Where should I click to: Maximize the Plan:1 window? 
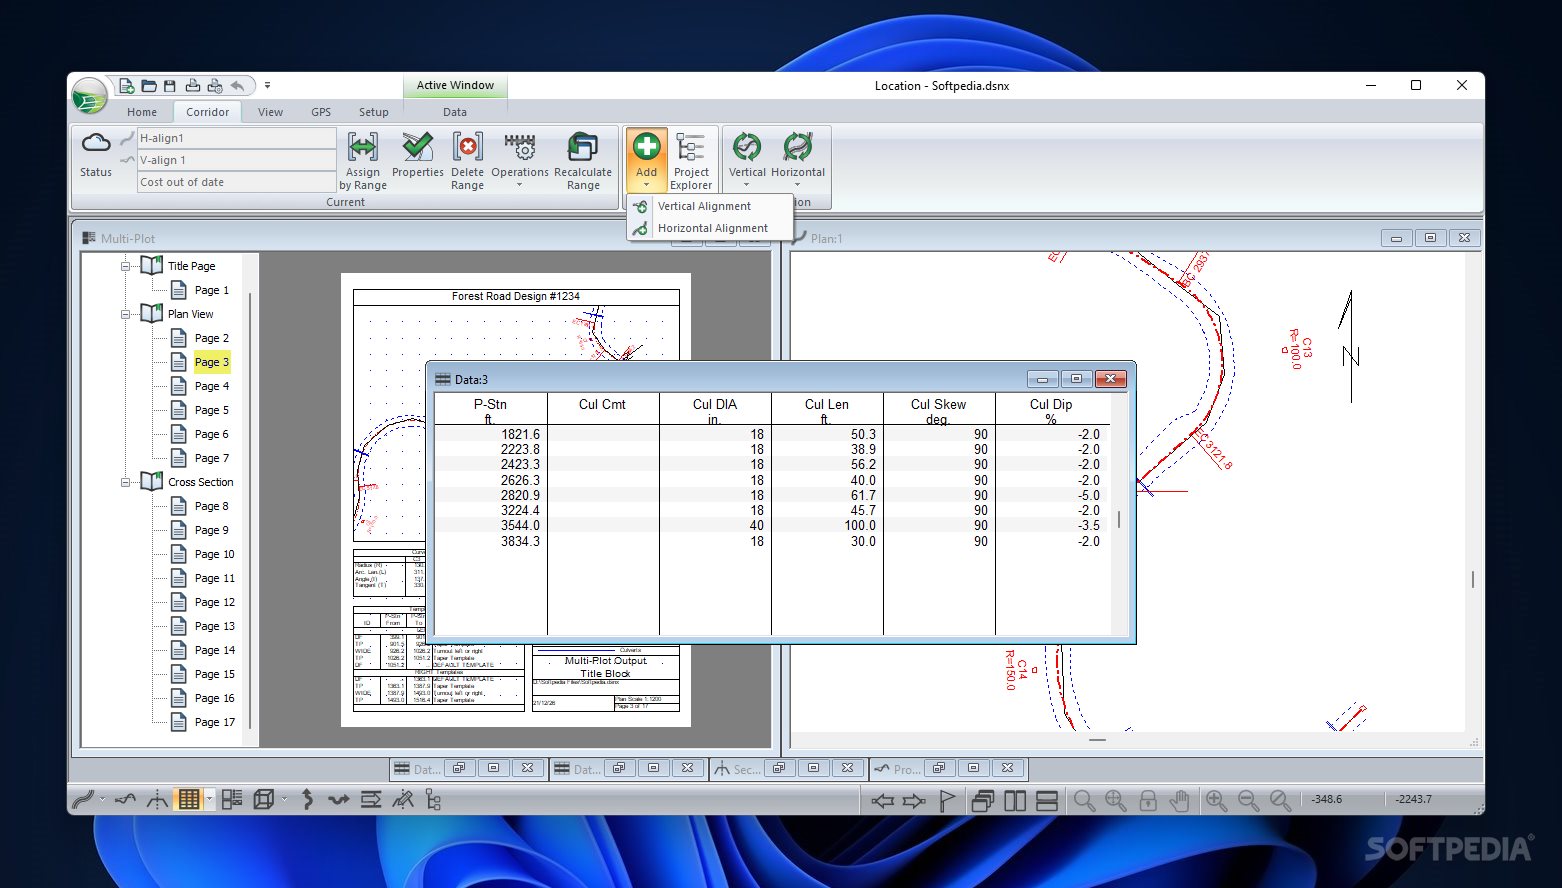click(1430, 238)
